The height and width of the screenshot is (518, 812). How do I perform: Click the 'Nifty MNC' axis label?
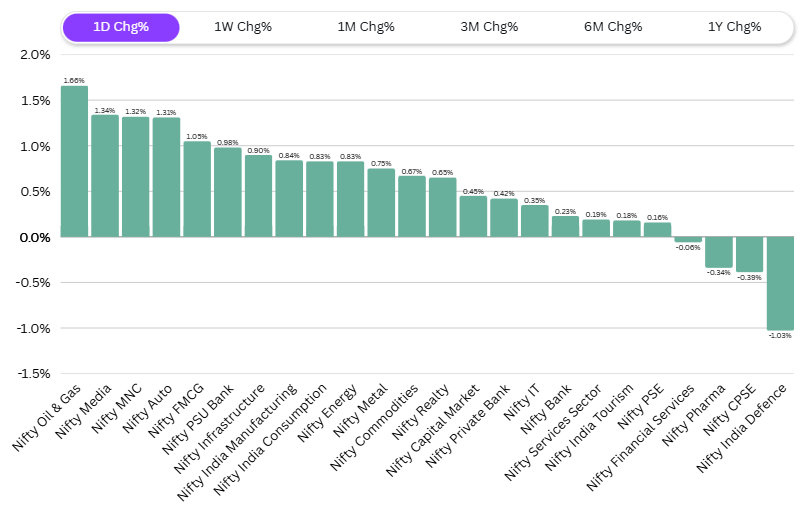[x=117, y=408]
